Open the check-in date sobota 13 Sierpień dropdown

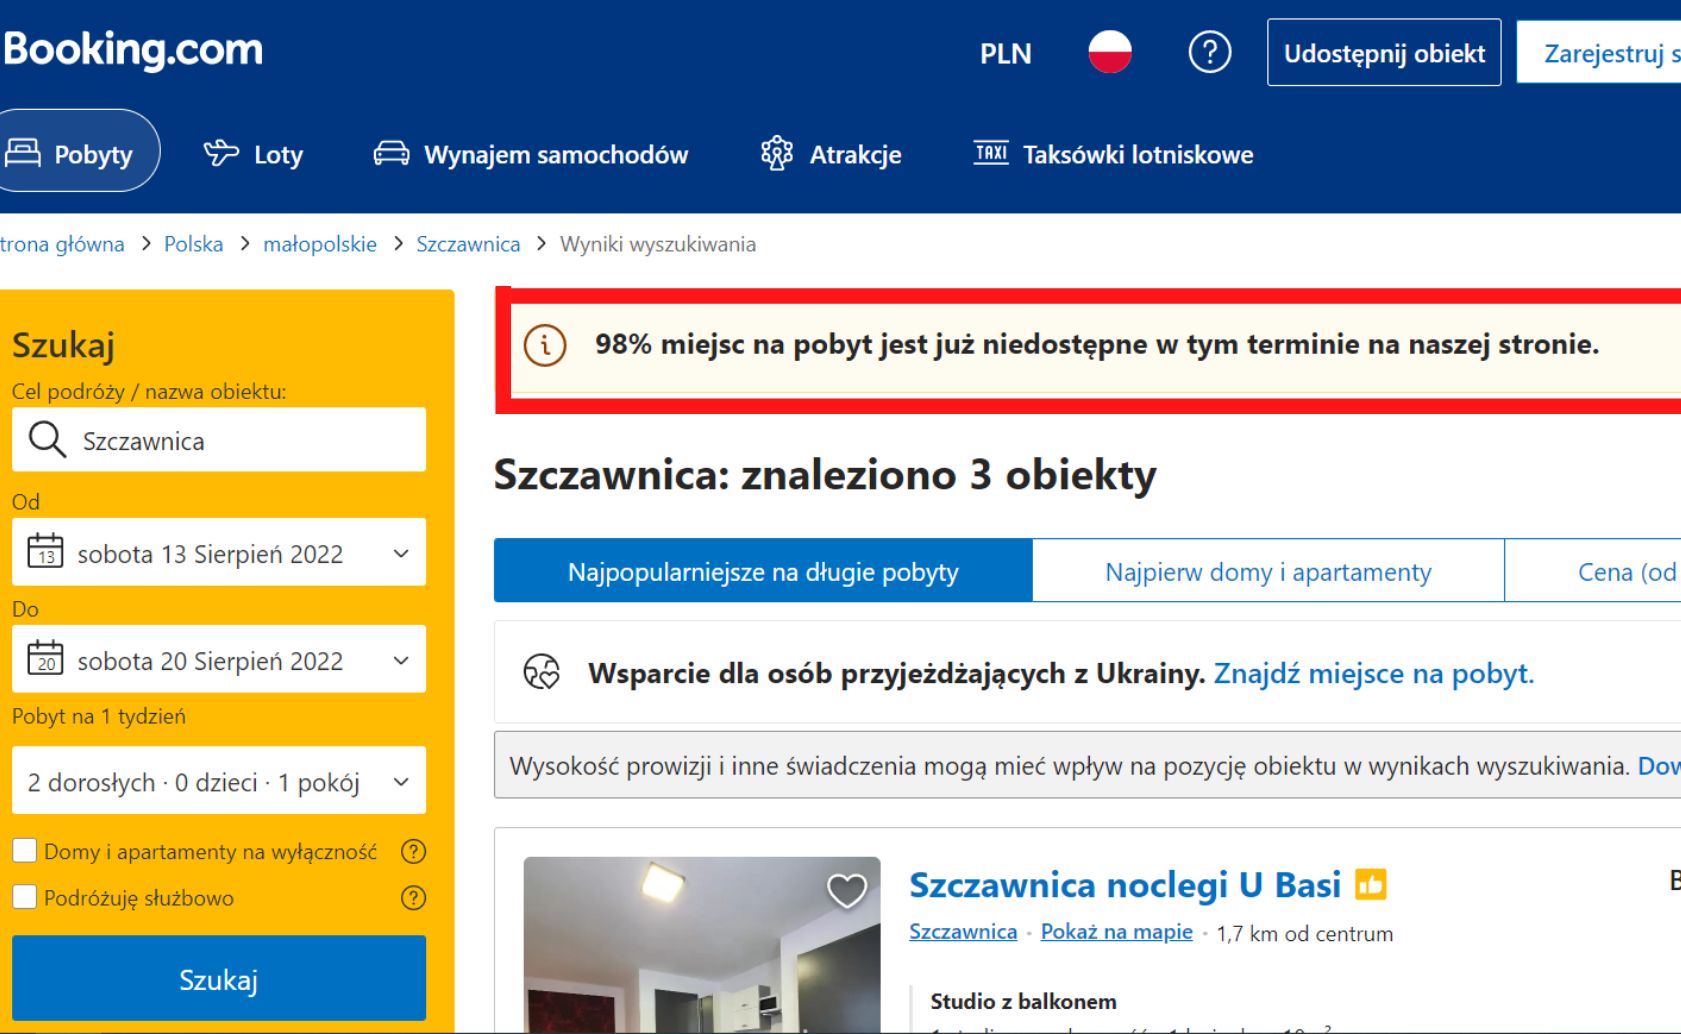point(219,552)
